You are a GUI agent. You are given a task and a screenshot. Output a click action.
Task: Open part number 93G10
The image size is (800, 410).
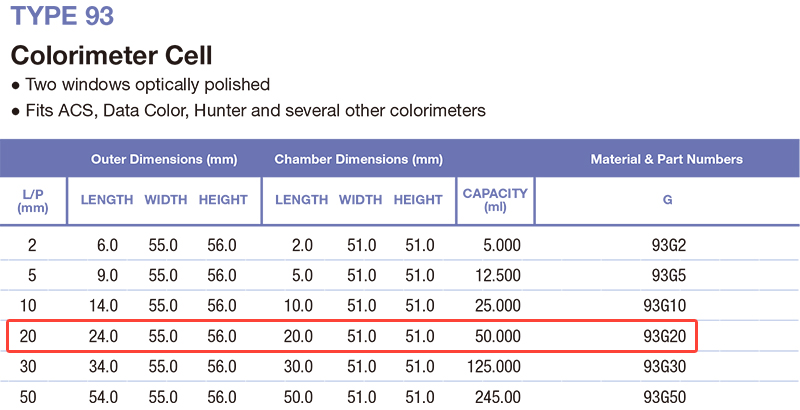pyautogui.click(x=665, y=306)
